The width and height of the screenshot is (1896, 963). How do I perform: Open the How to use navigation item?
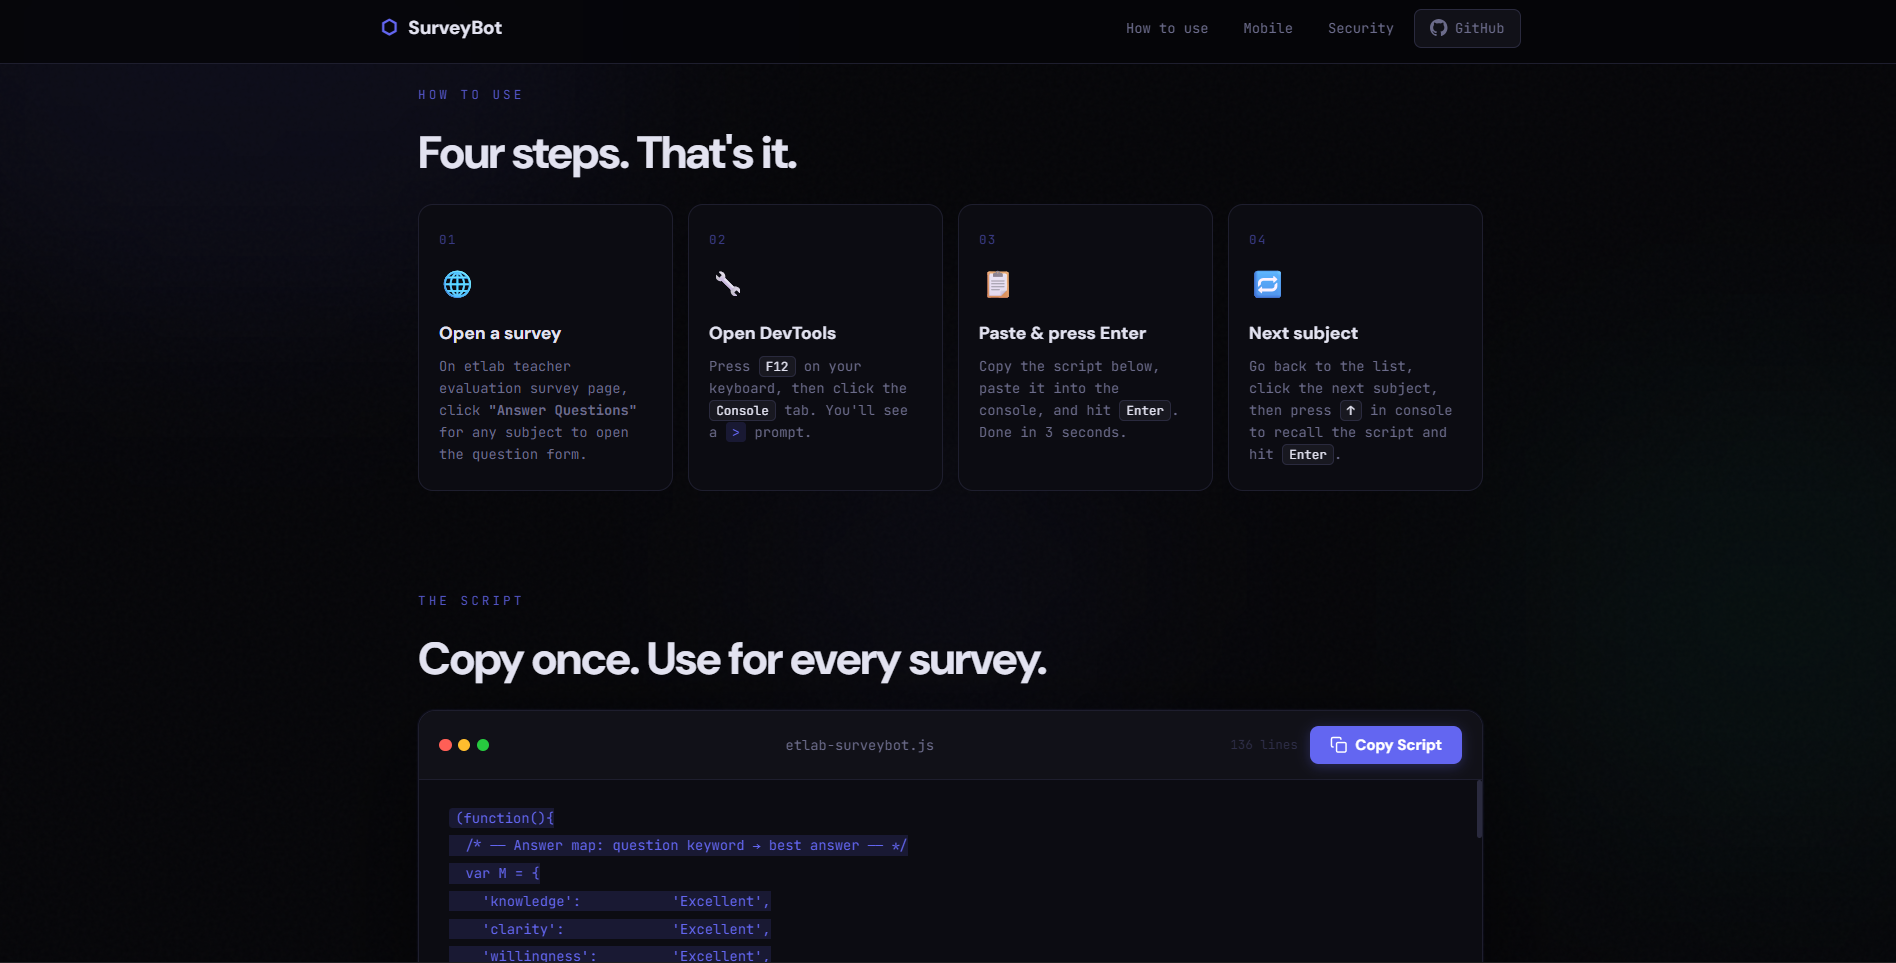(x=1166, y=28)
